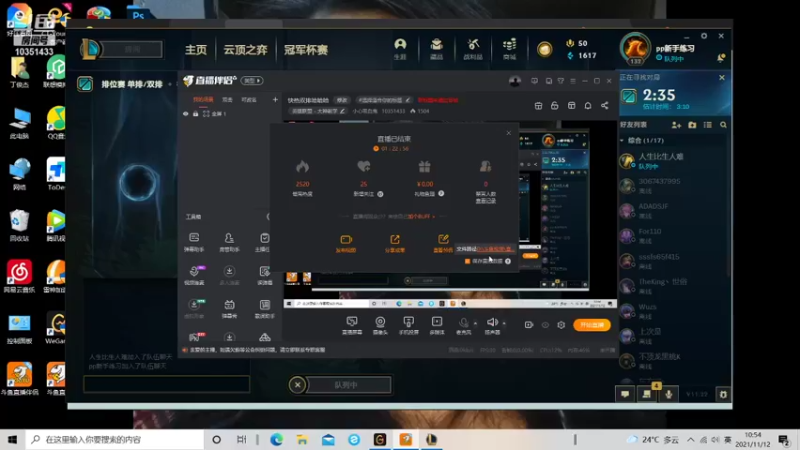800x450 pixels.
Task: Expand the speaker options arrow
Action: click(504, 323)
